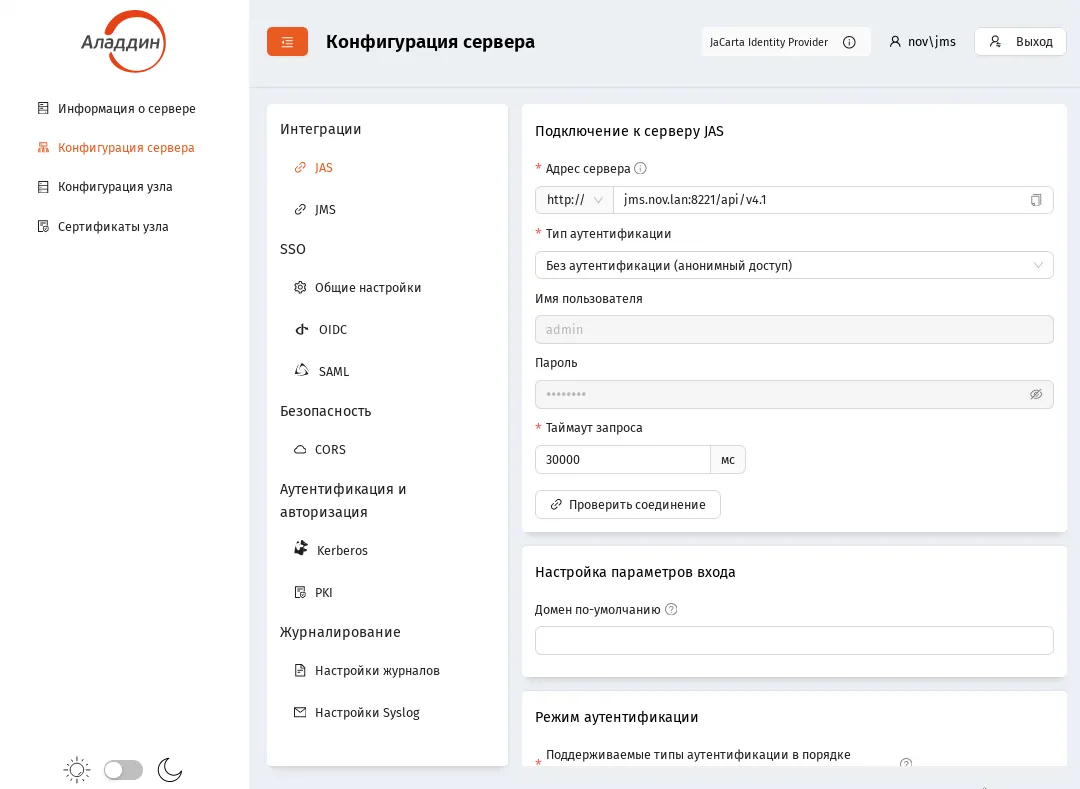Viewport: 1080px width, 789px height.
Task: Click the sun light-theme icon
Action: (x=76, y=770)
